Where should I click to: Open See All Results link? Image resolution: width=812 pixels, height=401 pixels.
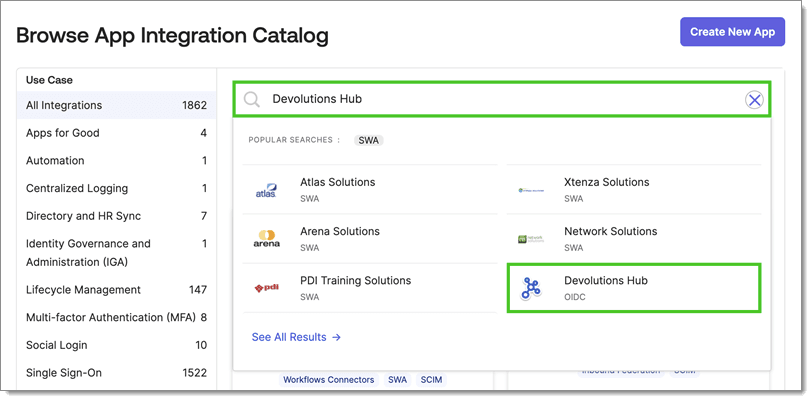coord(296,337)
